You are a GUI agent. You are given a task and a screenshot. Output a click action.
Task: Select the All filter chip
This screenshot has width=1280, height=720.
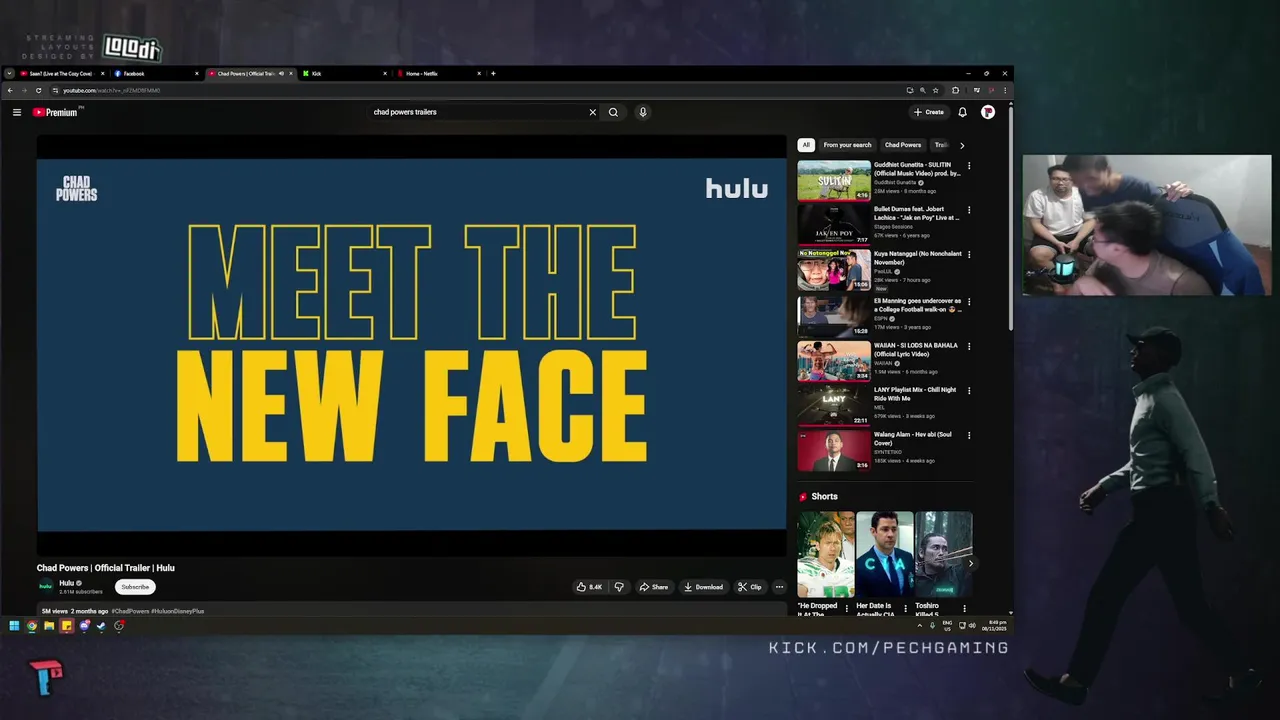pyautogui.click(x=806, y=145)
